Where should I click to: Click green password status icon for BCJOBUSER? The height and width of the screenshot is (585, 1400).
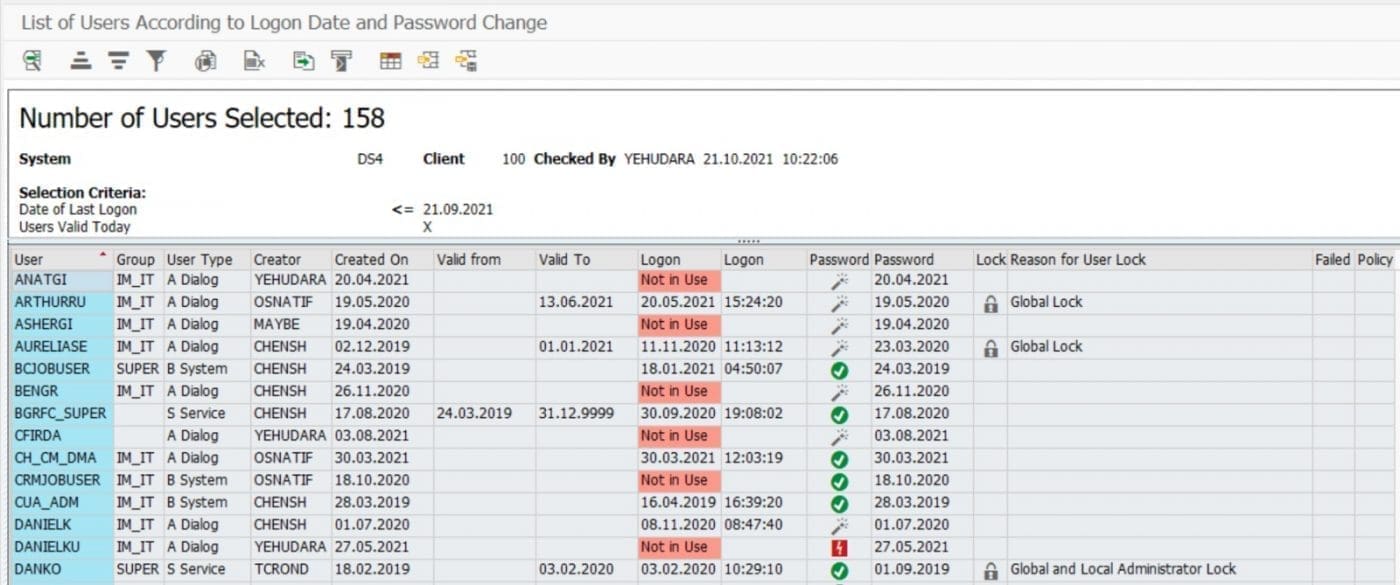point(839,369)
